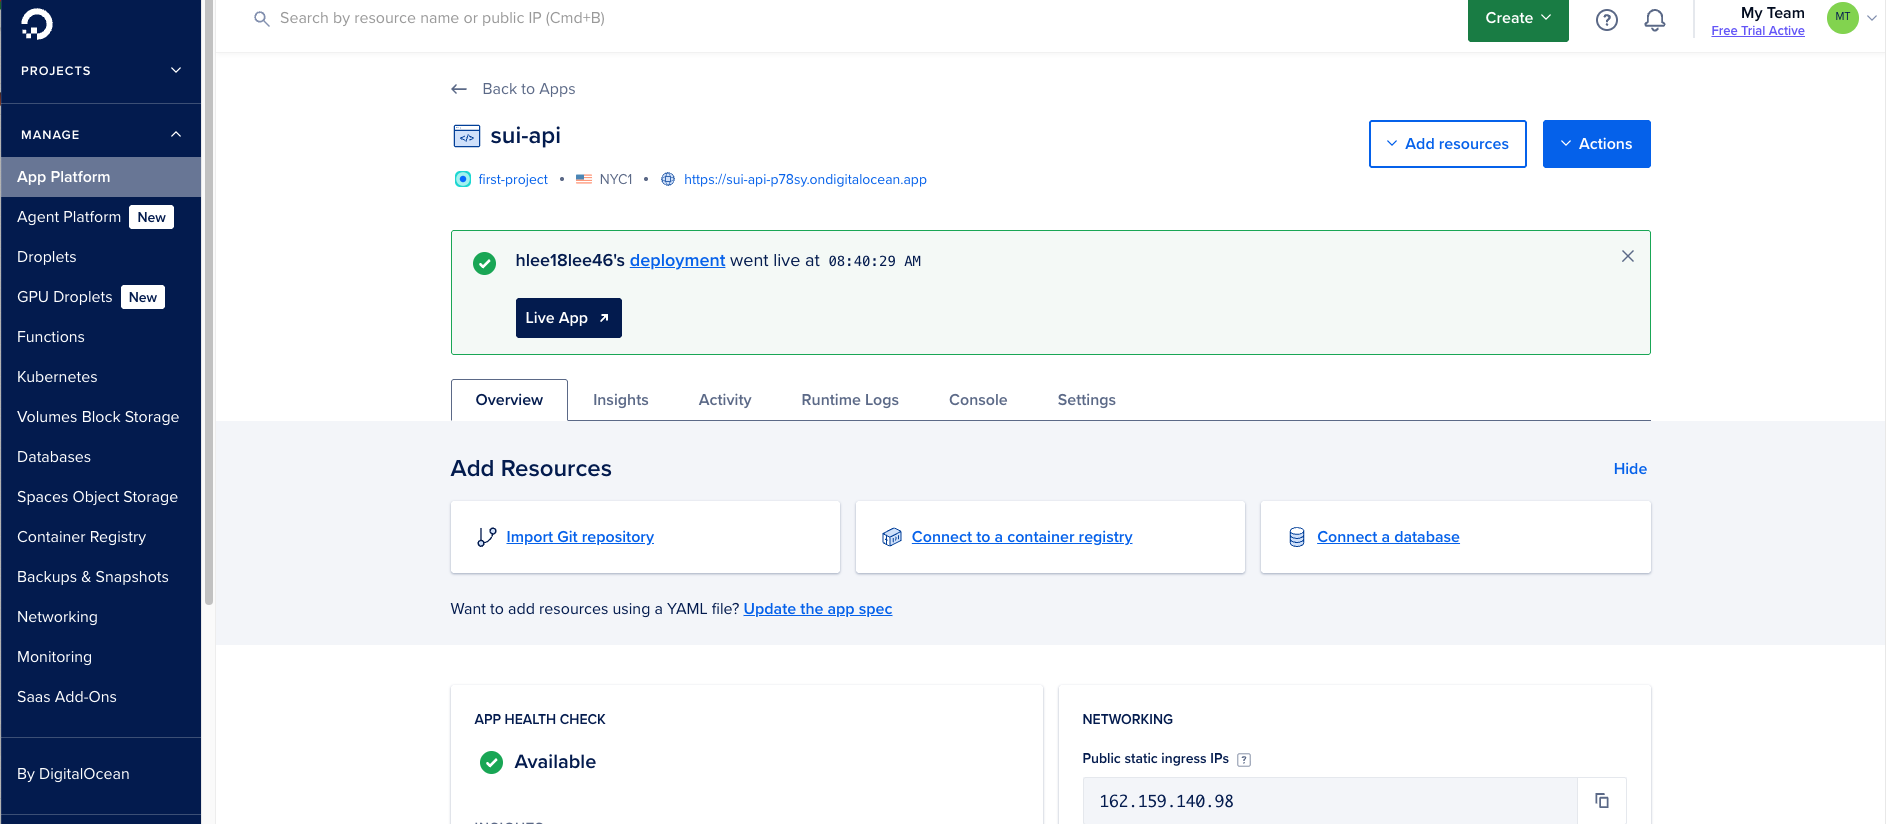This screenshot has width=1886, height=824.
Task: Open App Platform in sidebar
Action: click(x=101, y=177)
